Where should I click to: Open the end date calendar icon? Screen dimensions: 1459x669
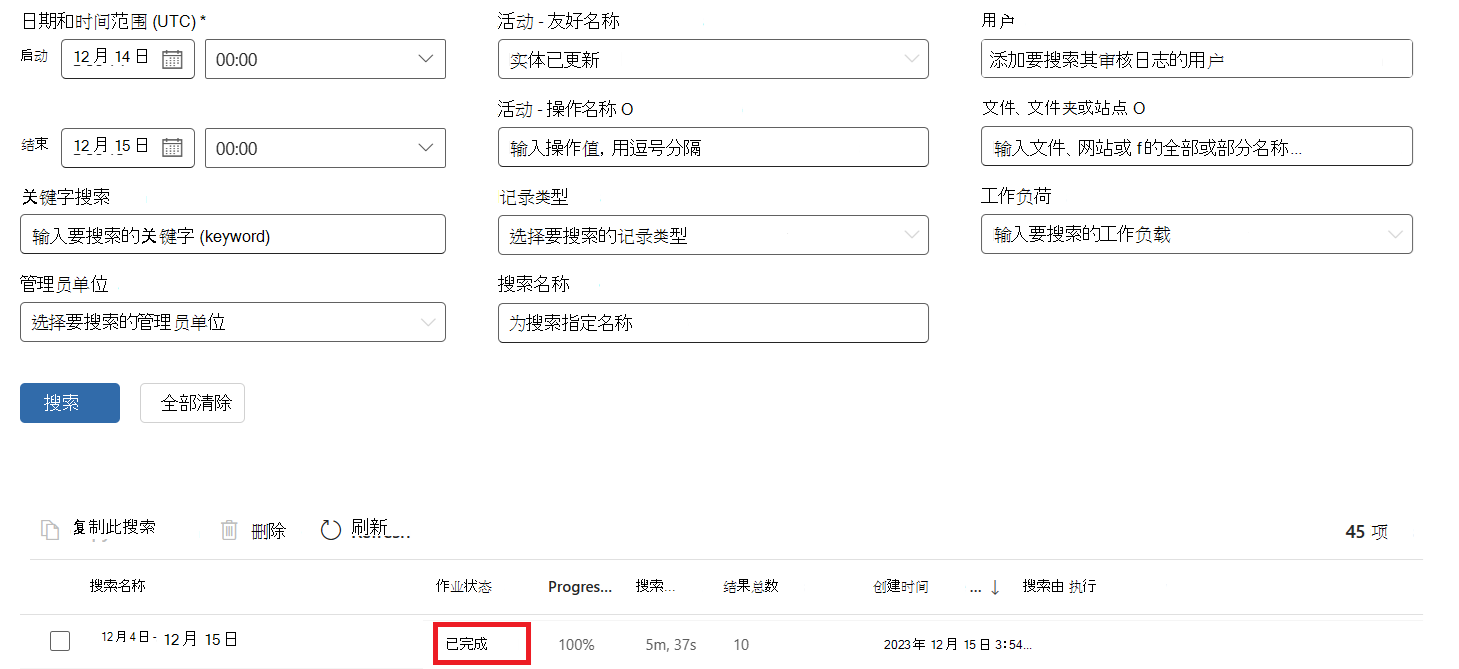click(172, 147)
